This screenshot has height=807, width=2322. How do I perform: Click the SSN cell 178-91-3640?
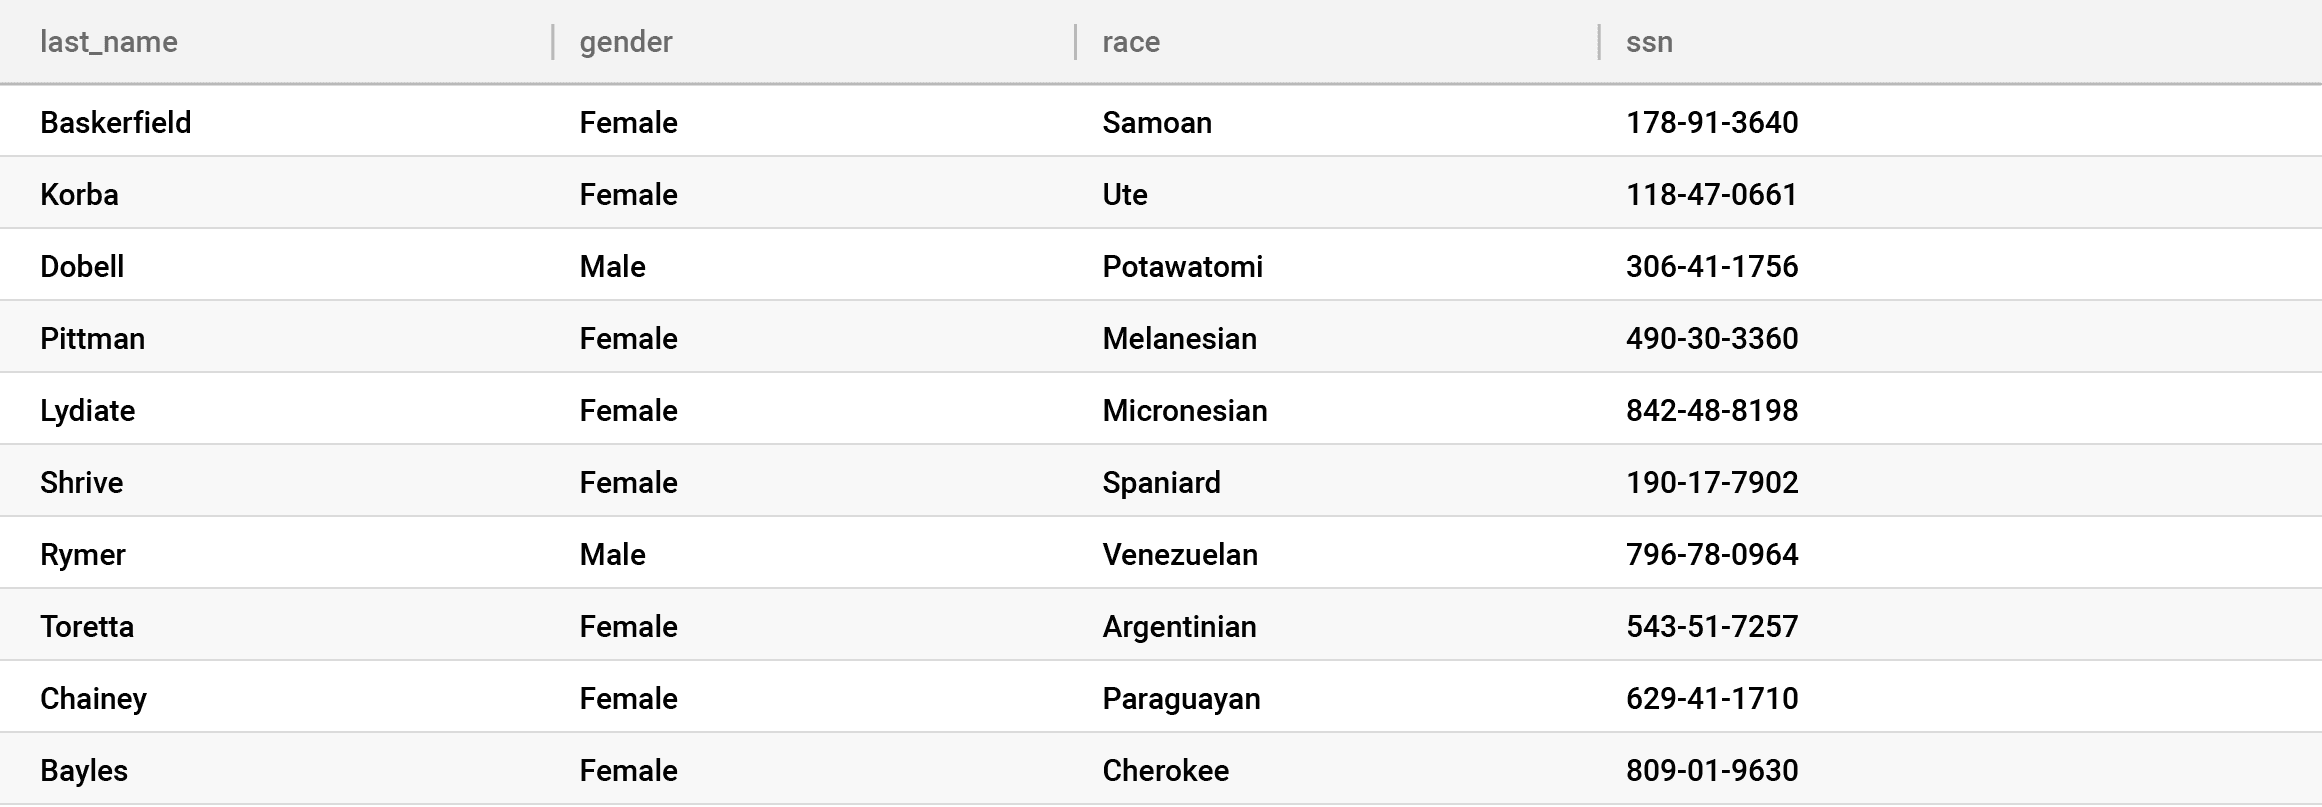[x=1711, y=122]
